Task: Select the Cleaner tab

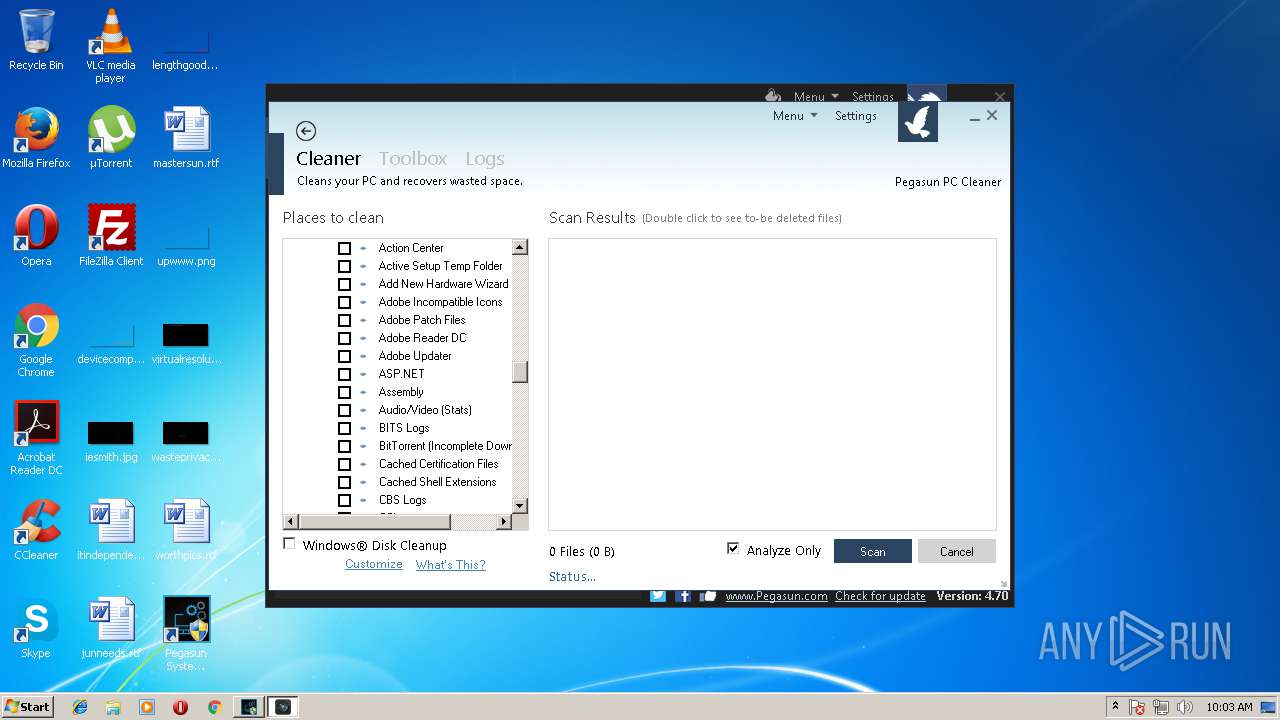Action: [328, 158]
